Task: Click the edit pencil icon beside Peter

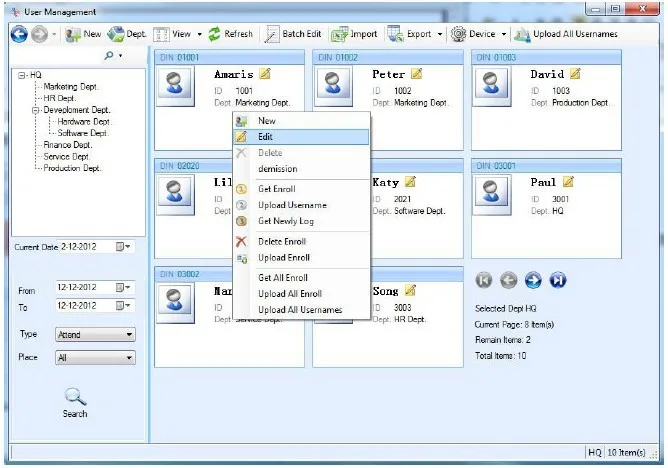Action: pos(416,74)
